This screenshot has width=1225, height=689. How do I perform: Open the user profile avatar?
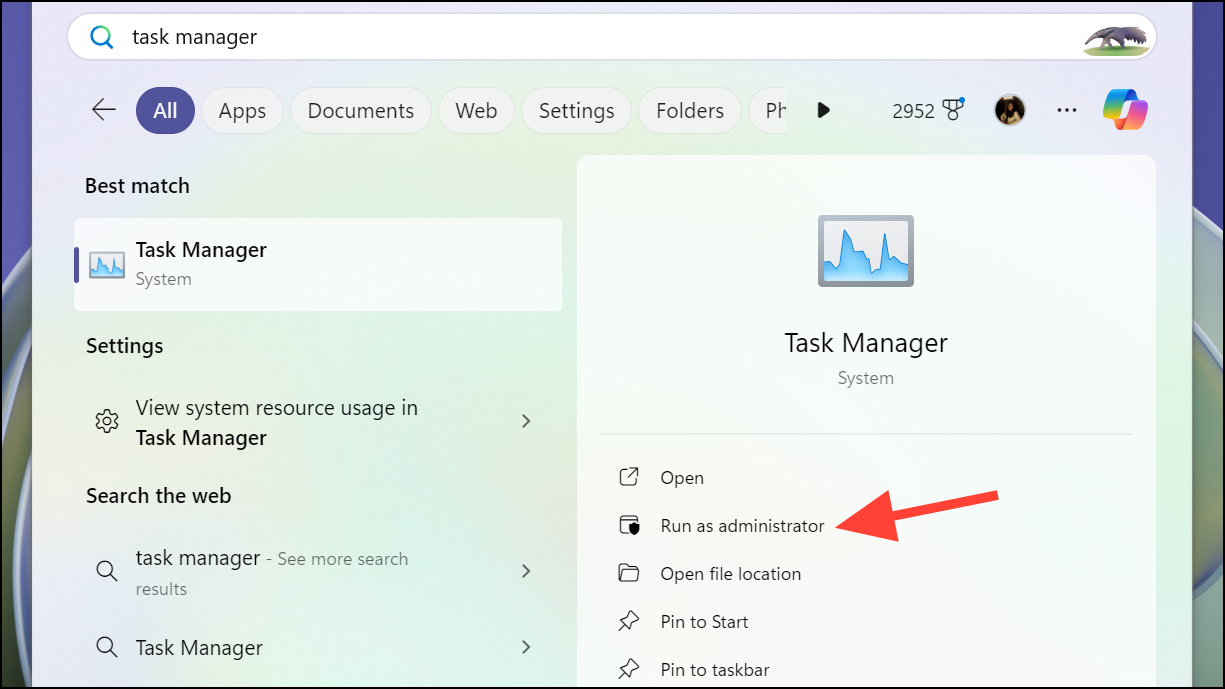[1010, 110]
